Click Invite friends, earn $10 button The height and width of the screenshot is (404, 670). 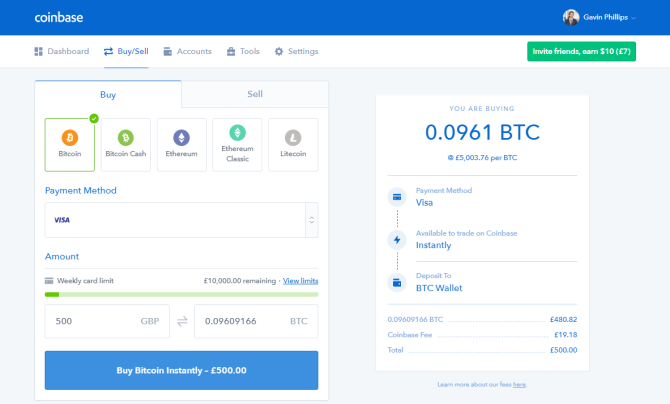(581, 51)
